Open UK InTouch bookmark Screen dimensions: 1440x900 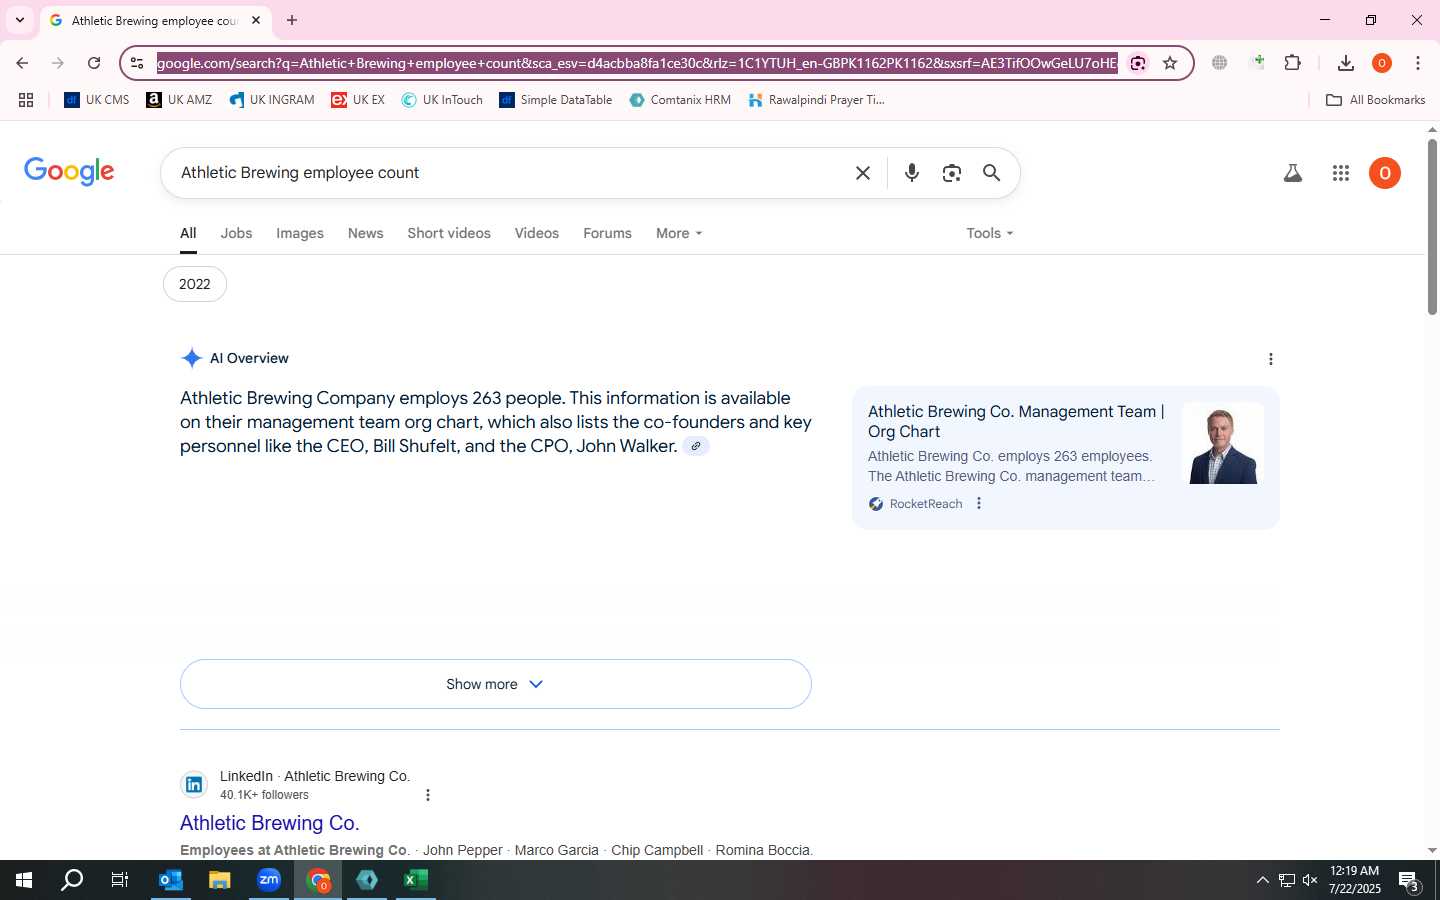442,100
